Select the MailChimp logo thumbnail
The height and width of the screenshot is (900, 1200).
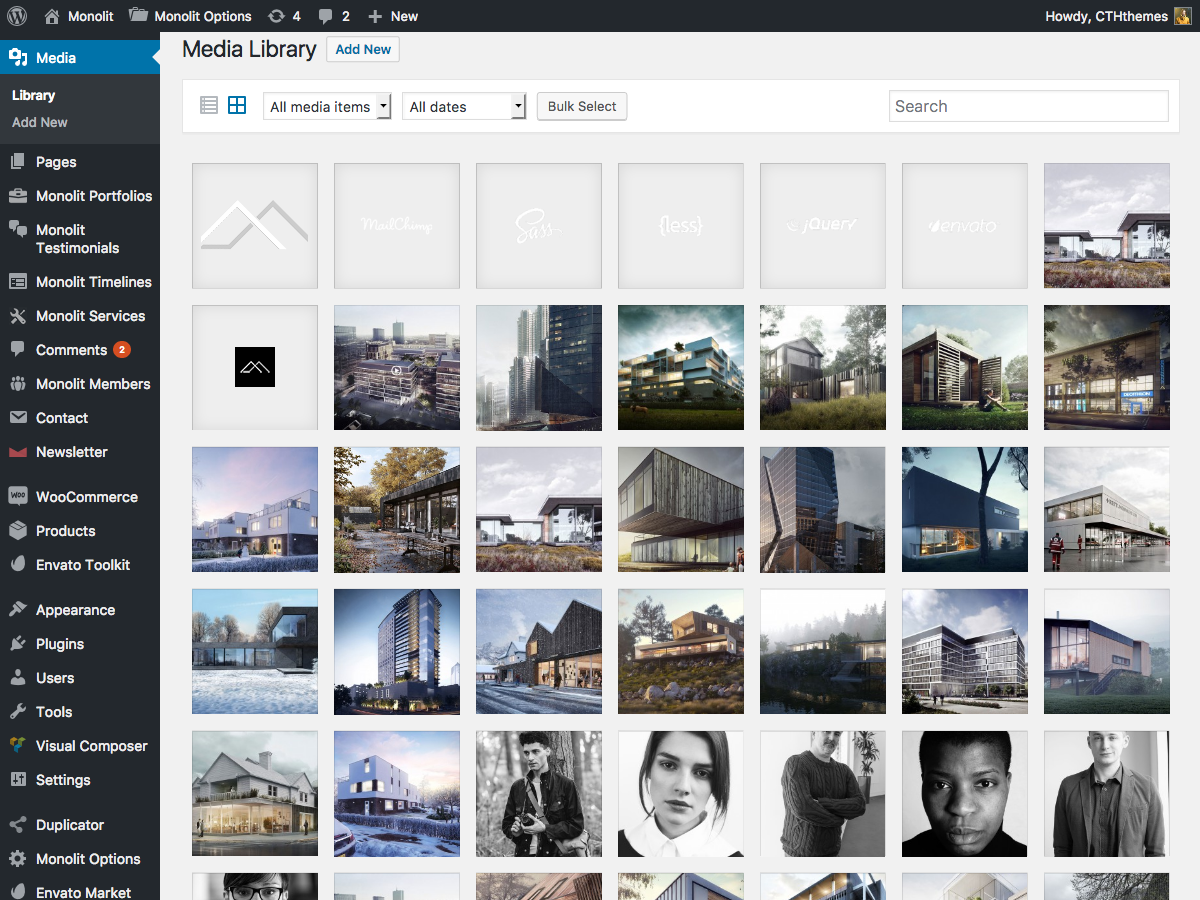coord(397,226)
